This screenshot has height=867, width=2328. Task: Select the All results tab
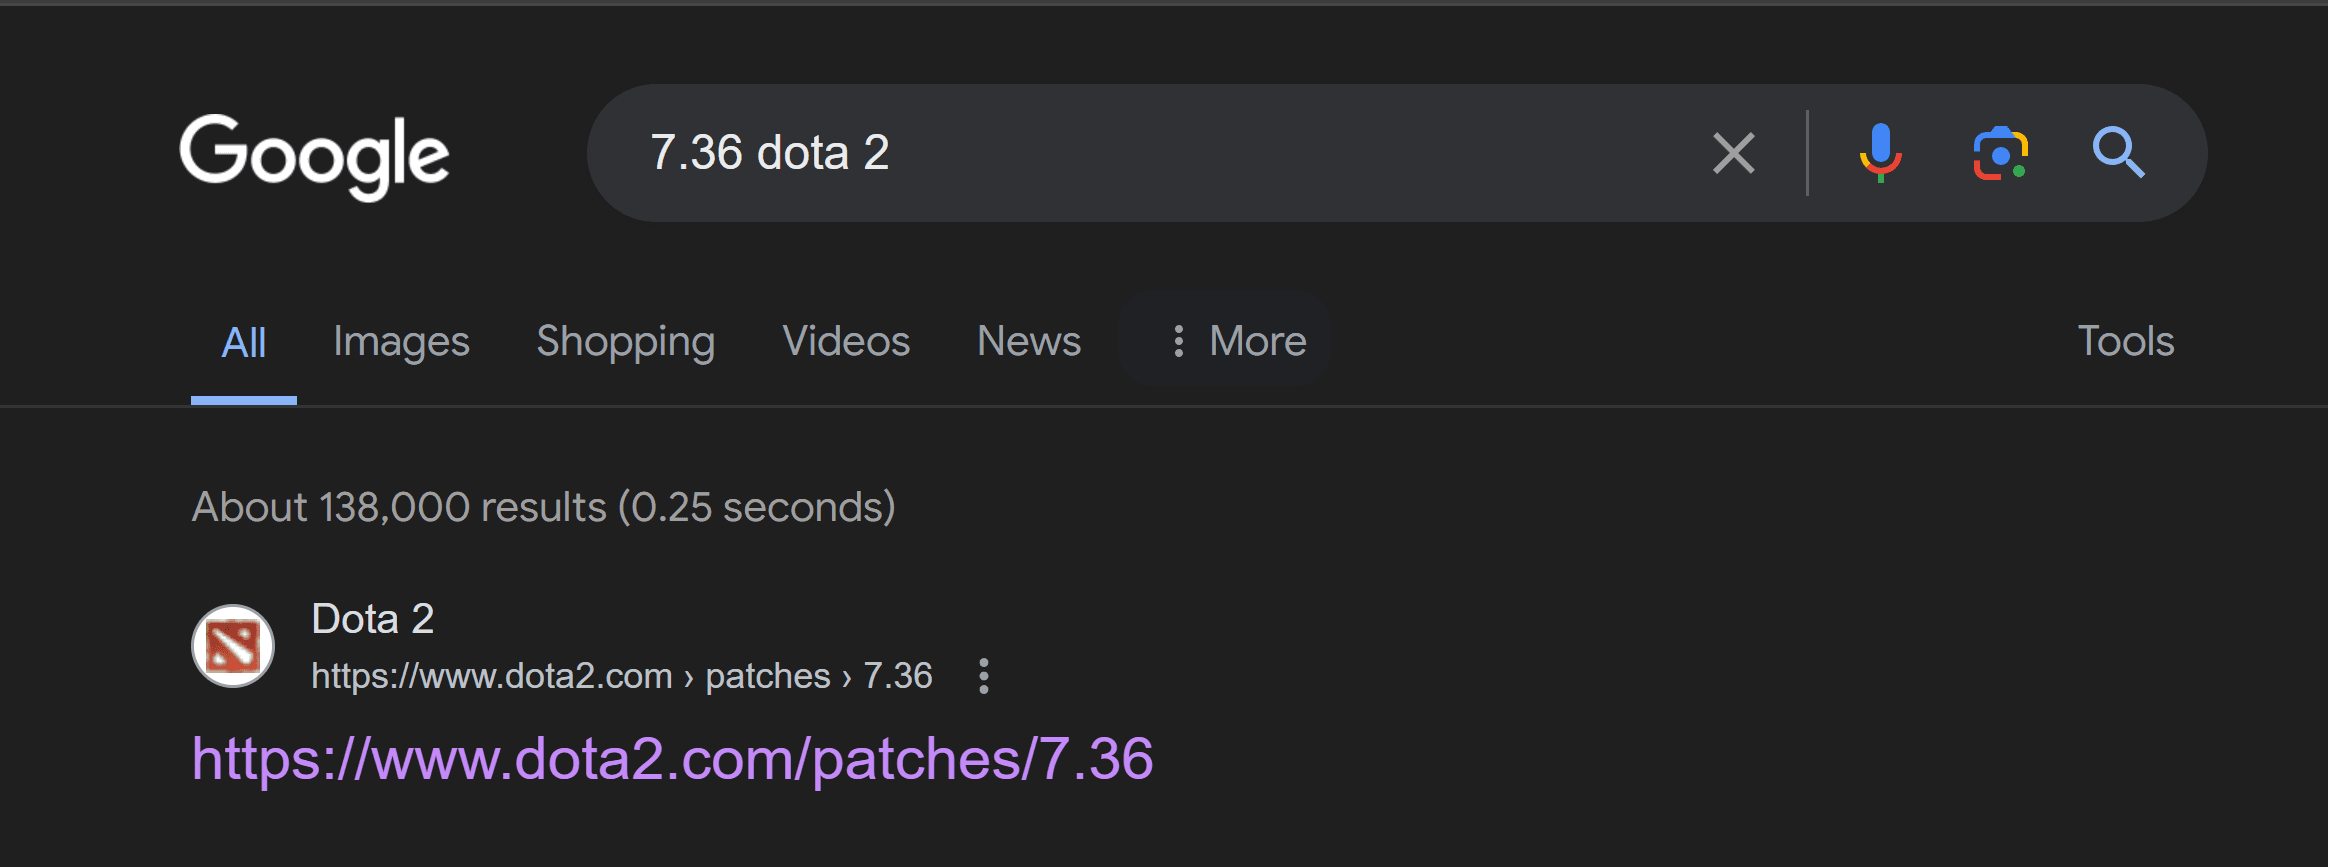243,343
